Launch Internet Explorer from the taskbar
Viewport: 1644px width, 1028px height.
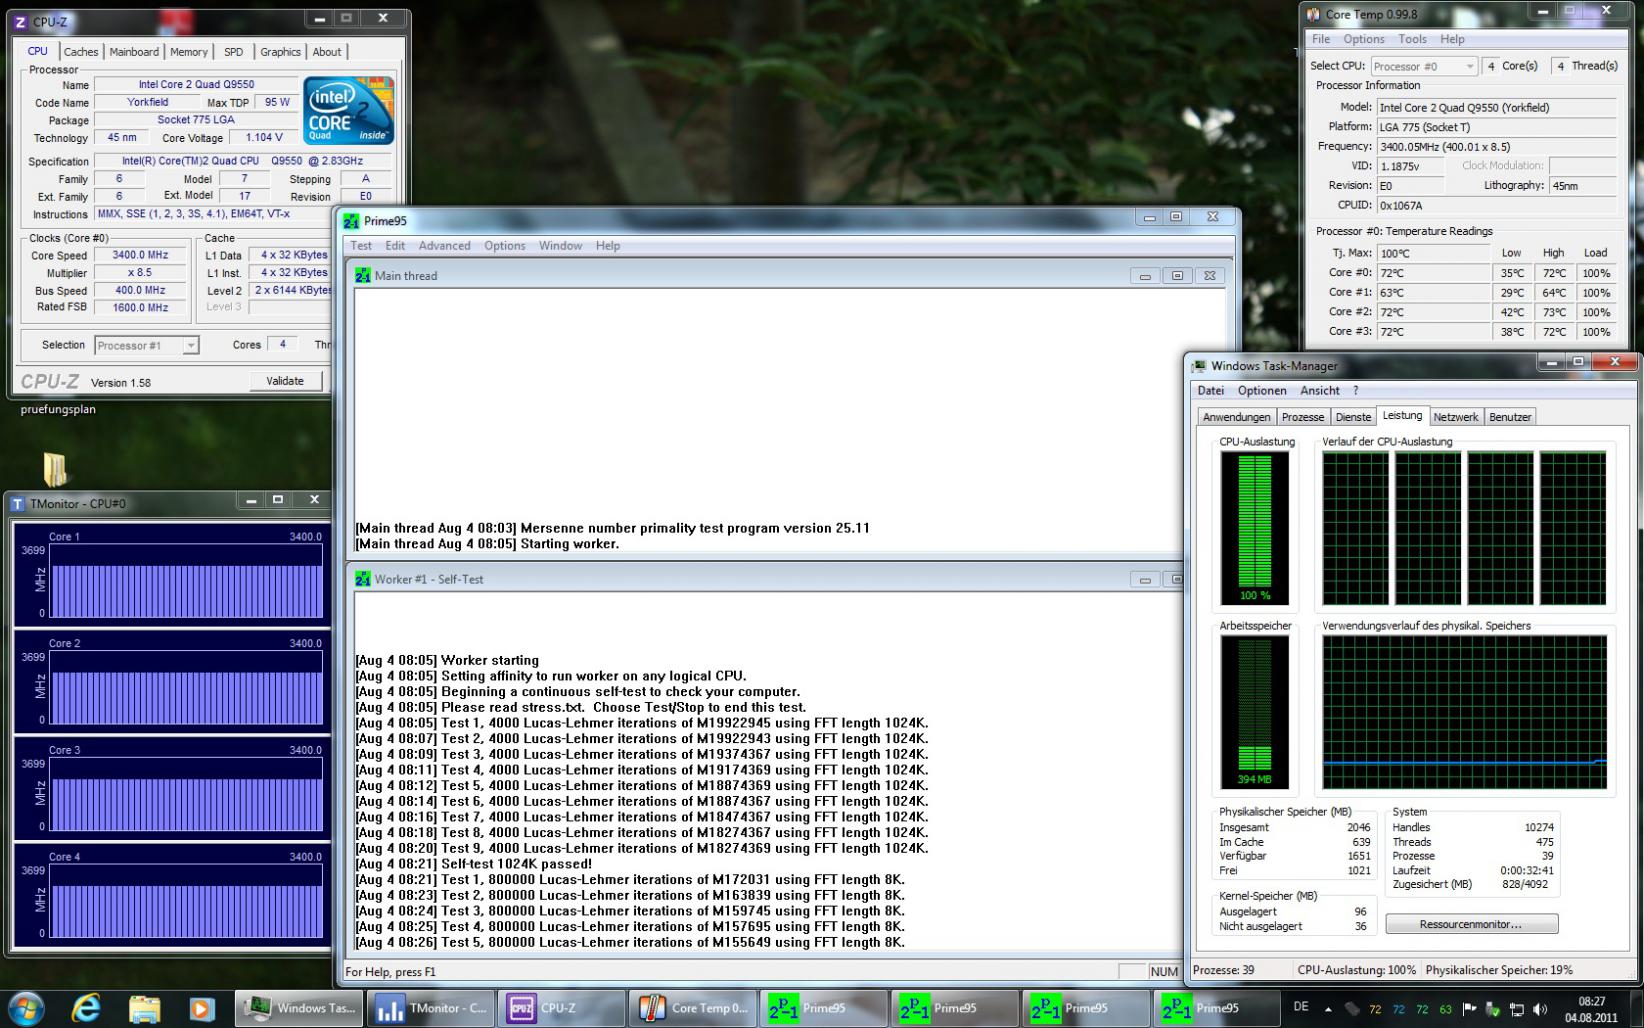[x=87, y=1008]
